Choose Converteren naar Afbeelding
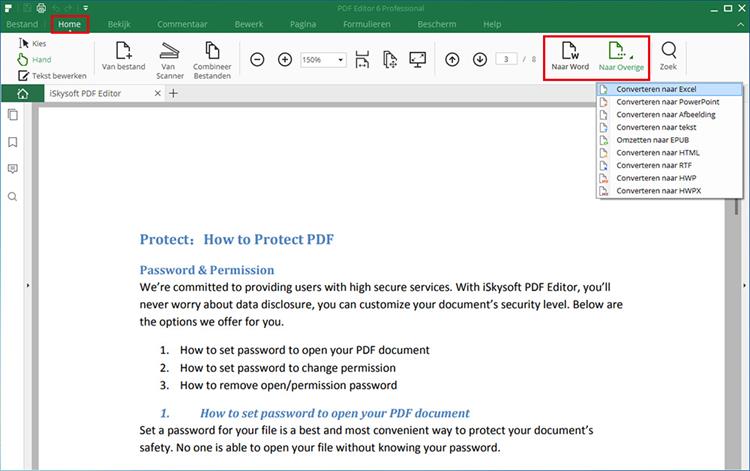The width and height of the screenshot is (750, 471). click(x=670, y=115)
